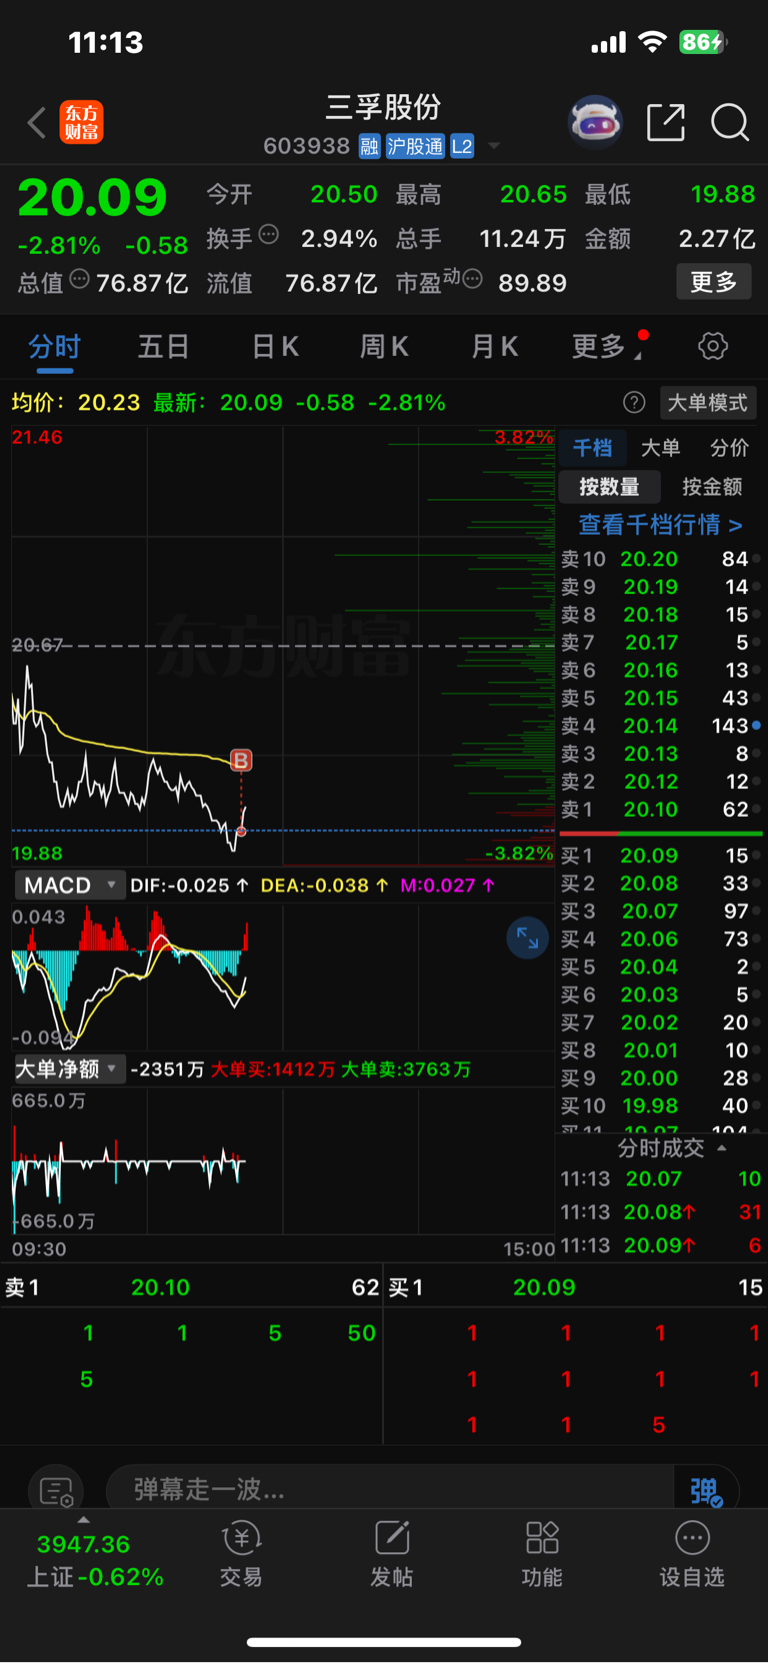Tap the share export icon
768x1663 pixels.
click(x=666, y=122)
